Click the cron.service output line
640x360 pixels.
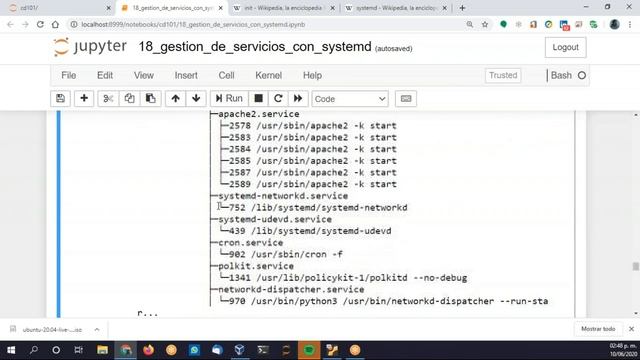click(x=251, y=243)
